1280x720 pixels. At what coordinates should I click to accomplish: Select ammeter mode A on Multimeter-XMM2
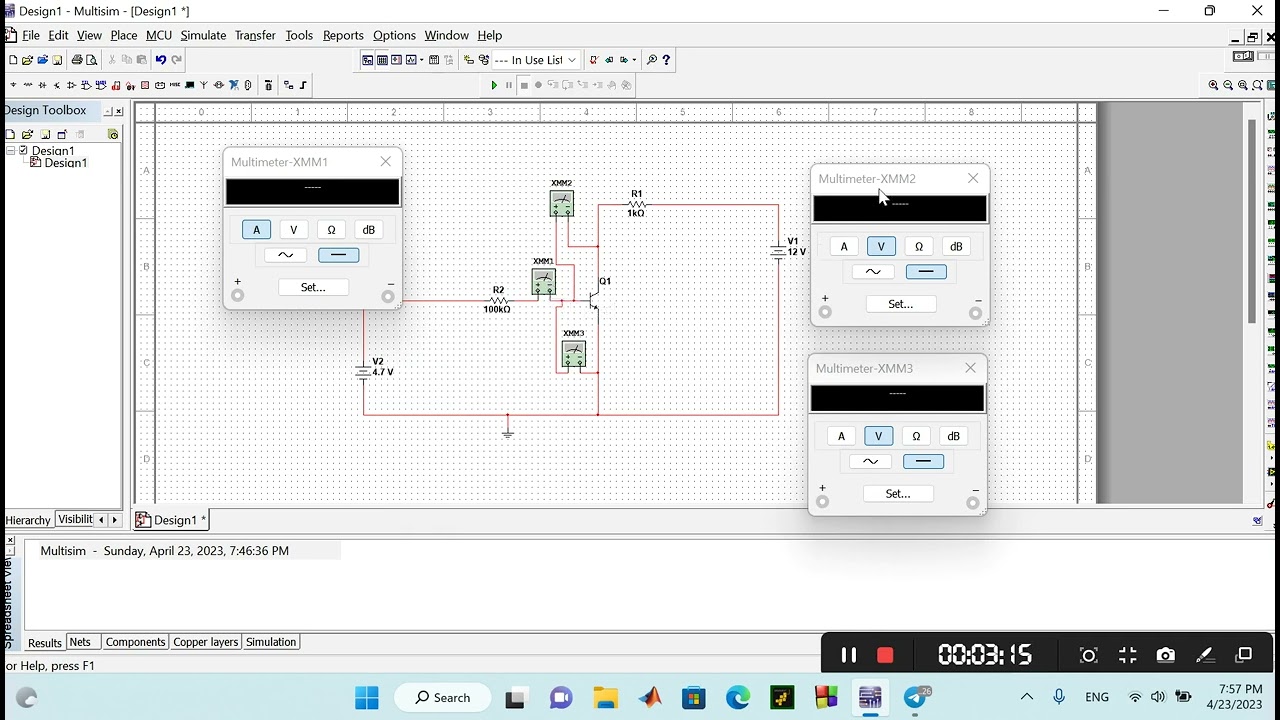[844, 247]
